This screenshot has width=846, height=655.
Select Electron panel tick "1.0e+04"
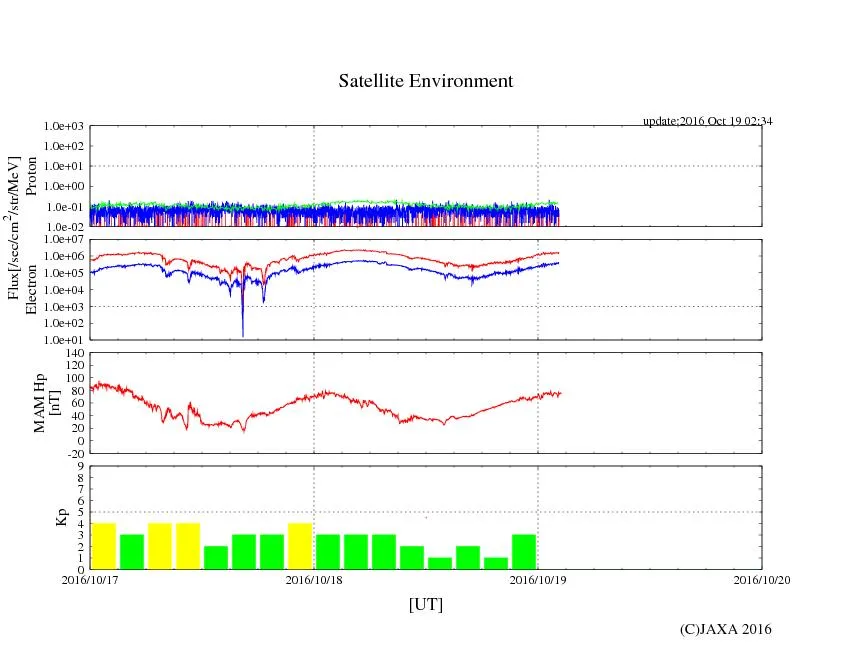[64, 290]
